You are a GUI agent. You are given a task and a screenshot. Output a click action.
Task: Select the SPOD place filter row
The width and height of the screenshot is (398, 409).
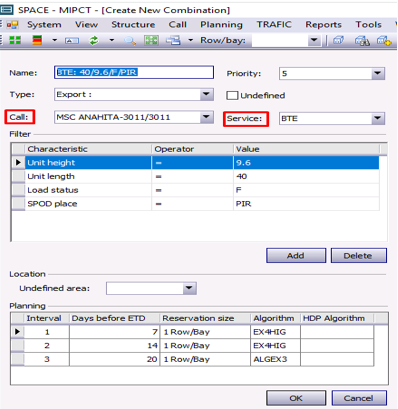pos(195,204)
